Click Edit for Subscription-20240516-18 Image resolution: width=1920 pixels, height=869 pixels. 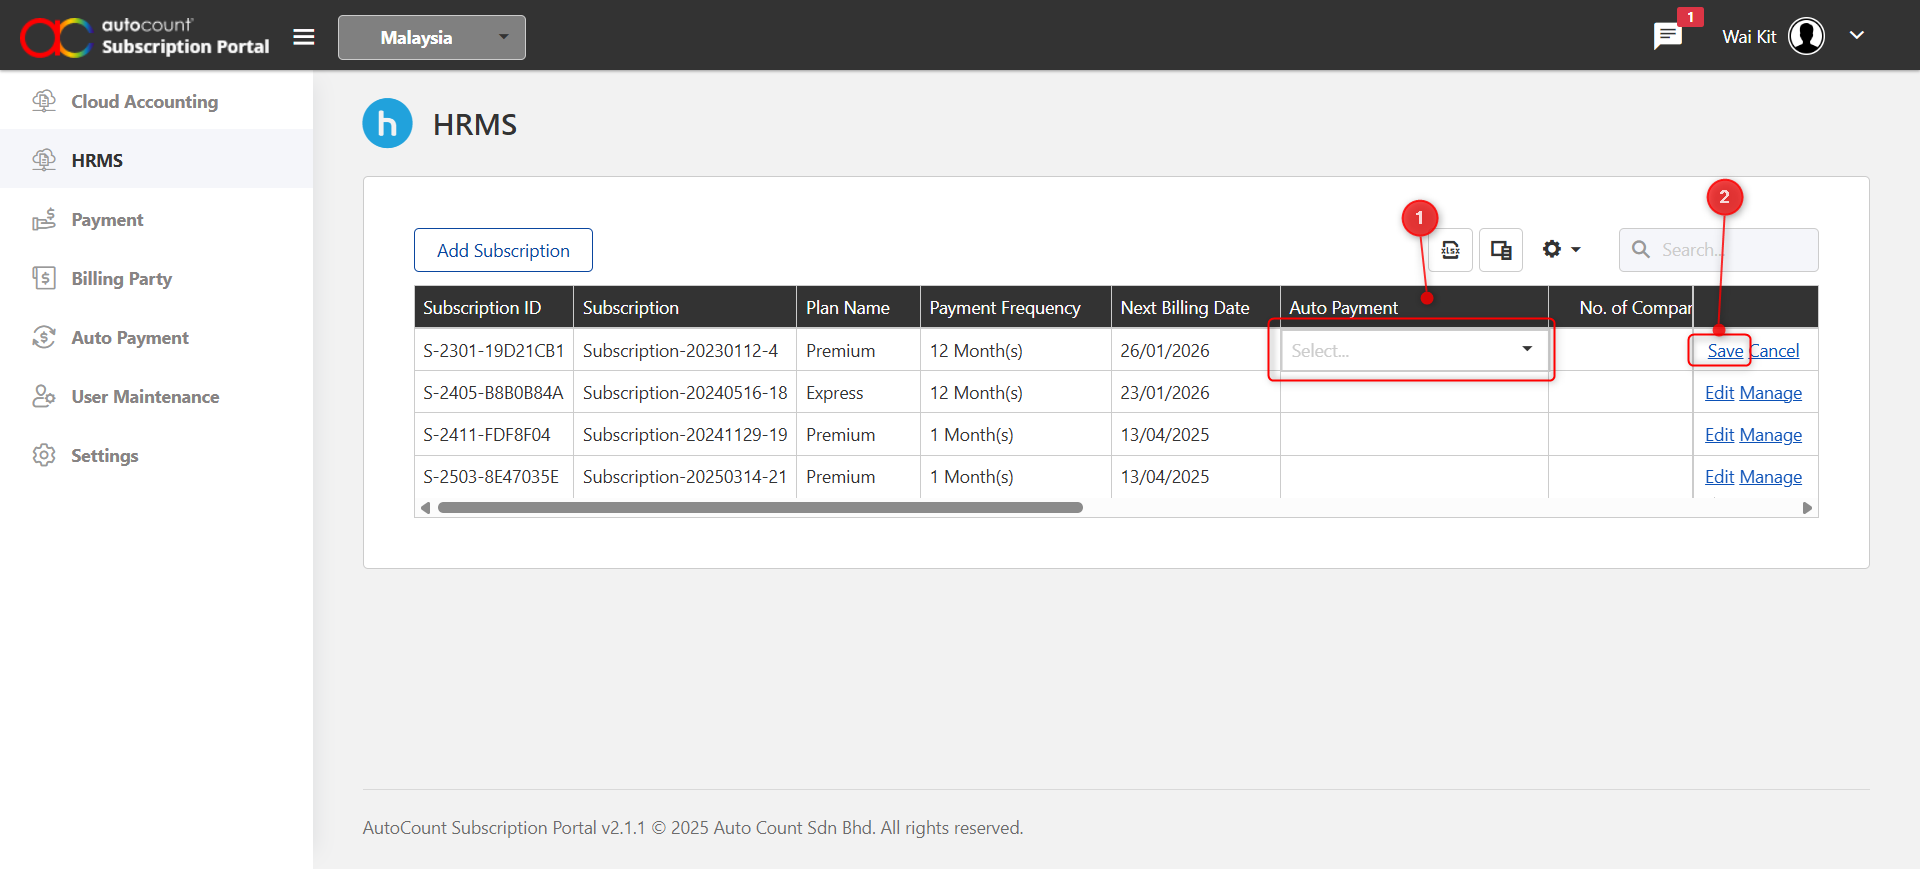pos(1719,393)
